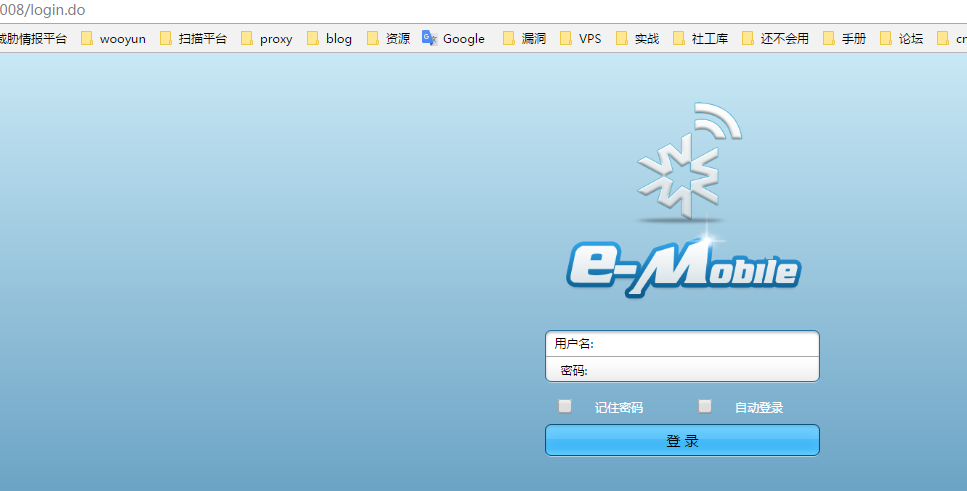Click the e-Mobile text logo
This screenshot has height=491, width=967.
tap(683, 268)
